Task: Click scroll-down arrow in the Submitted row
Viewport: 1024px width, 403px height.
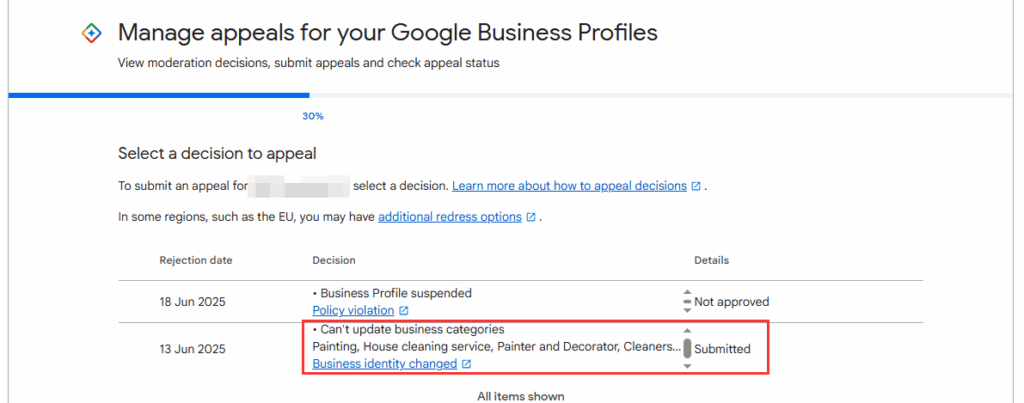Action: 687,366
